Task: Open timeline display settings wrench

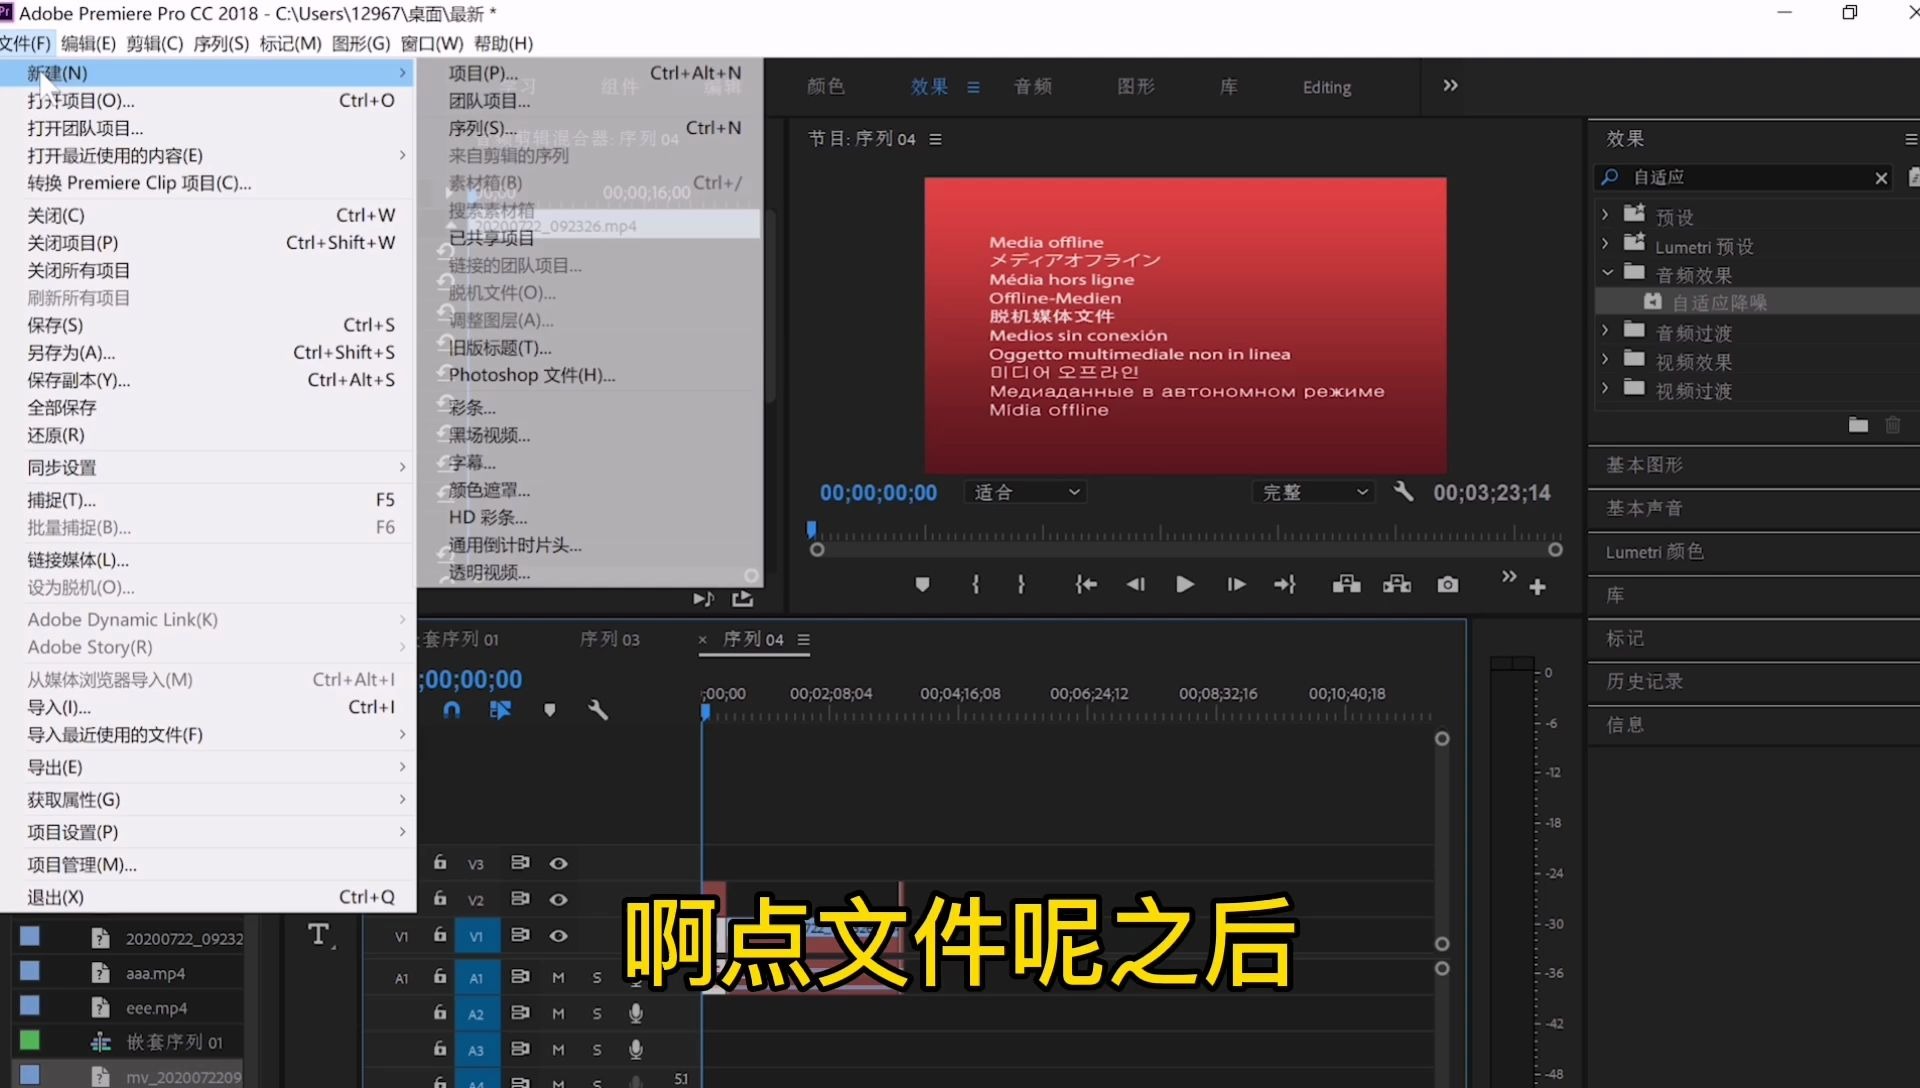Action: [x=598, y=710]
